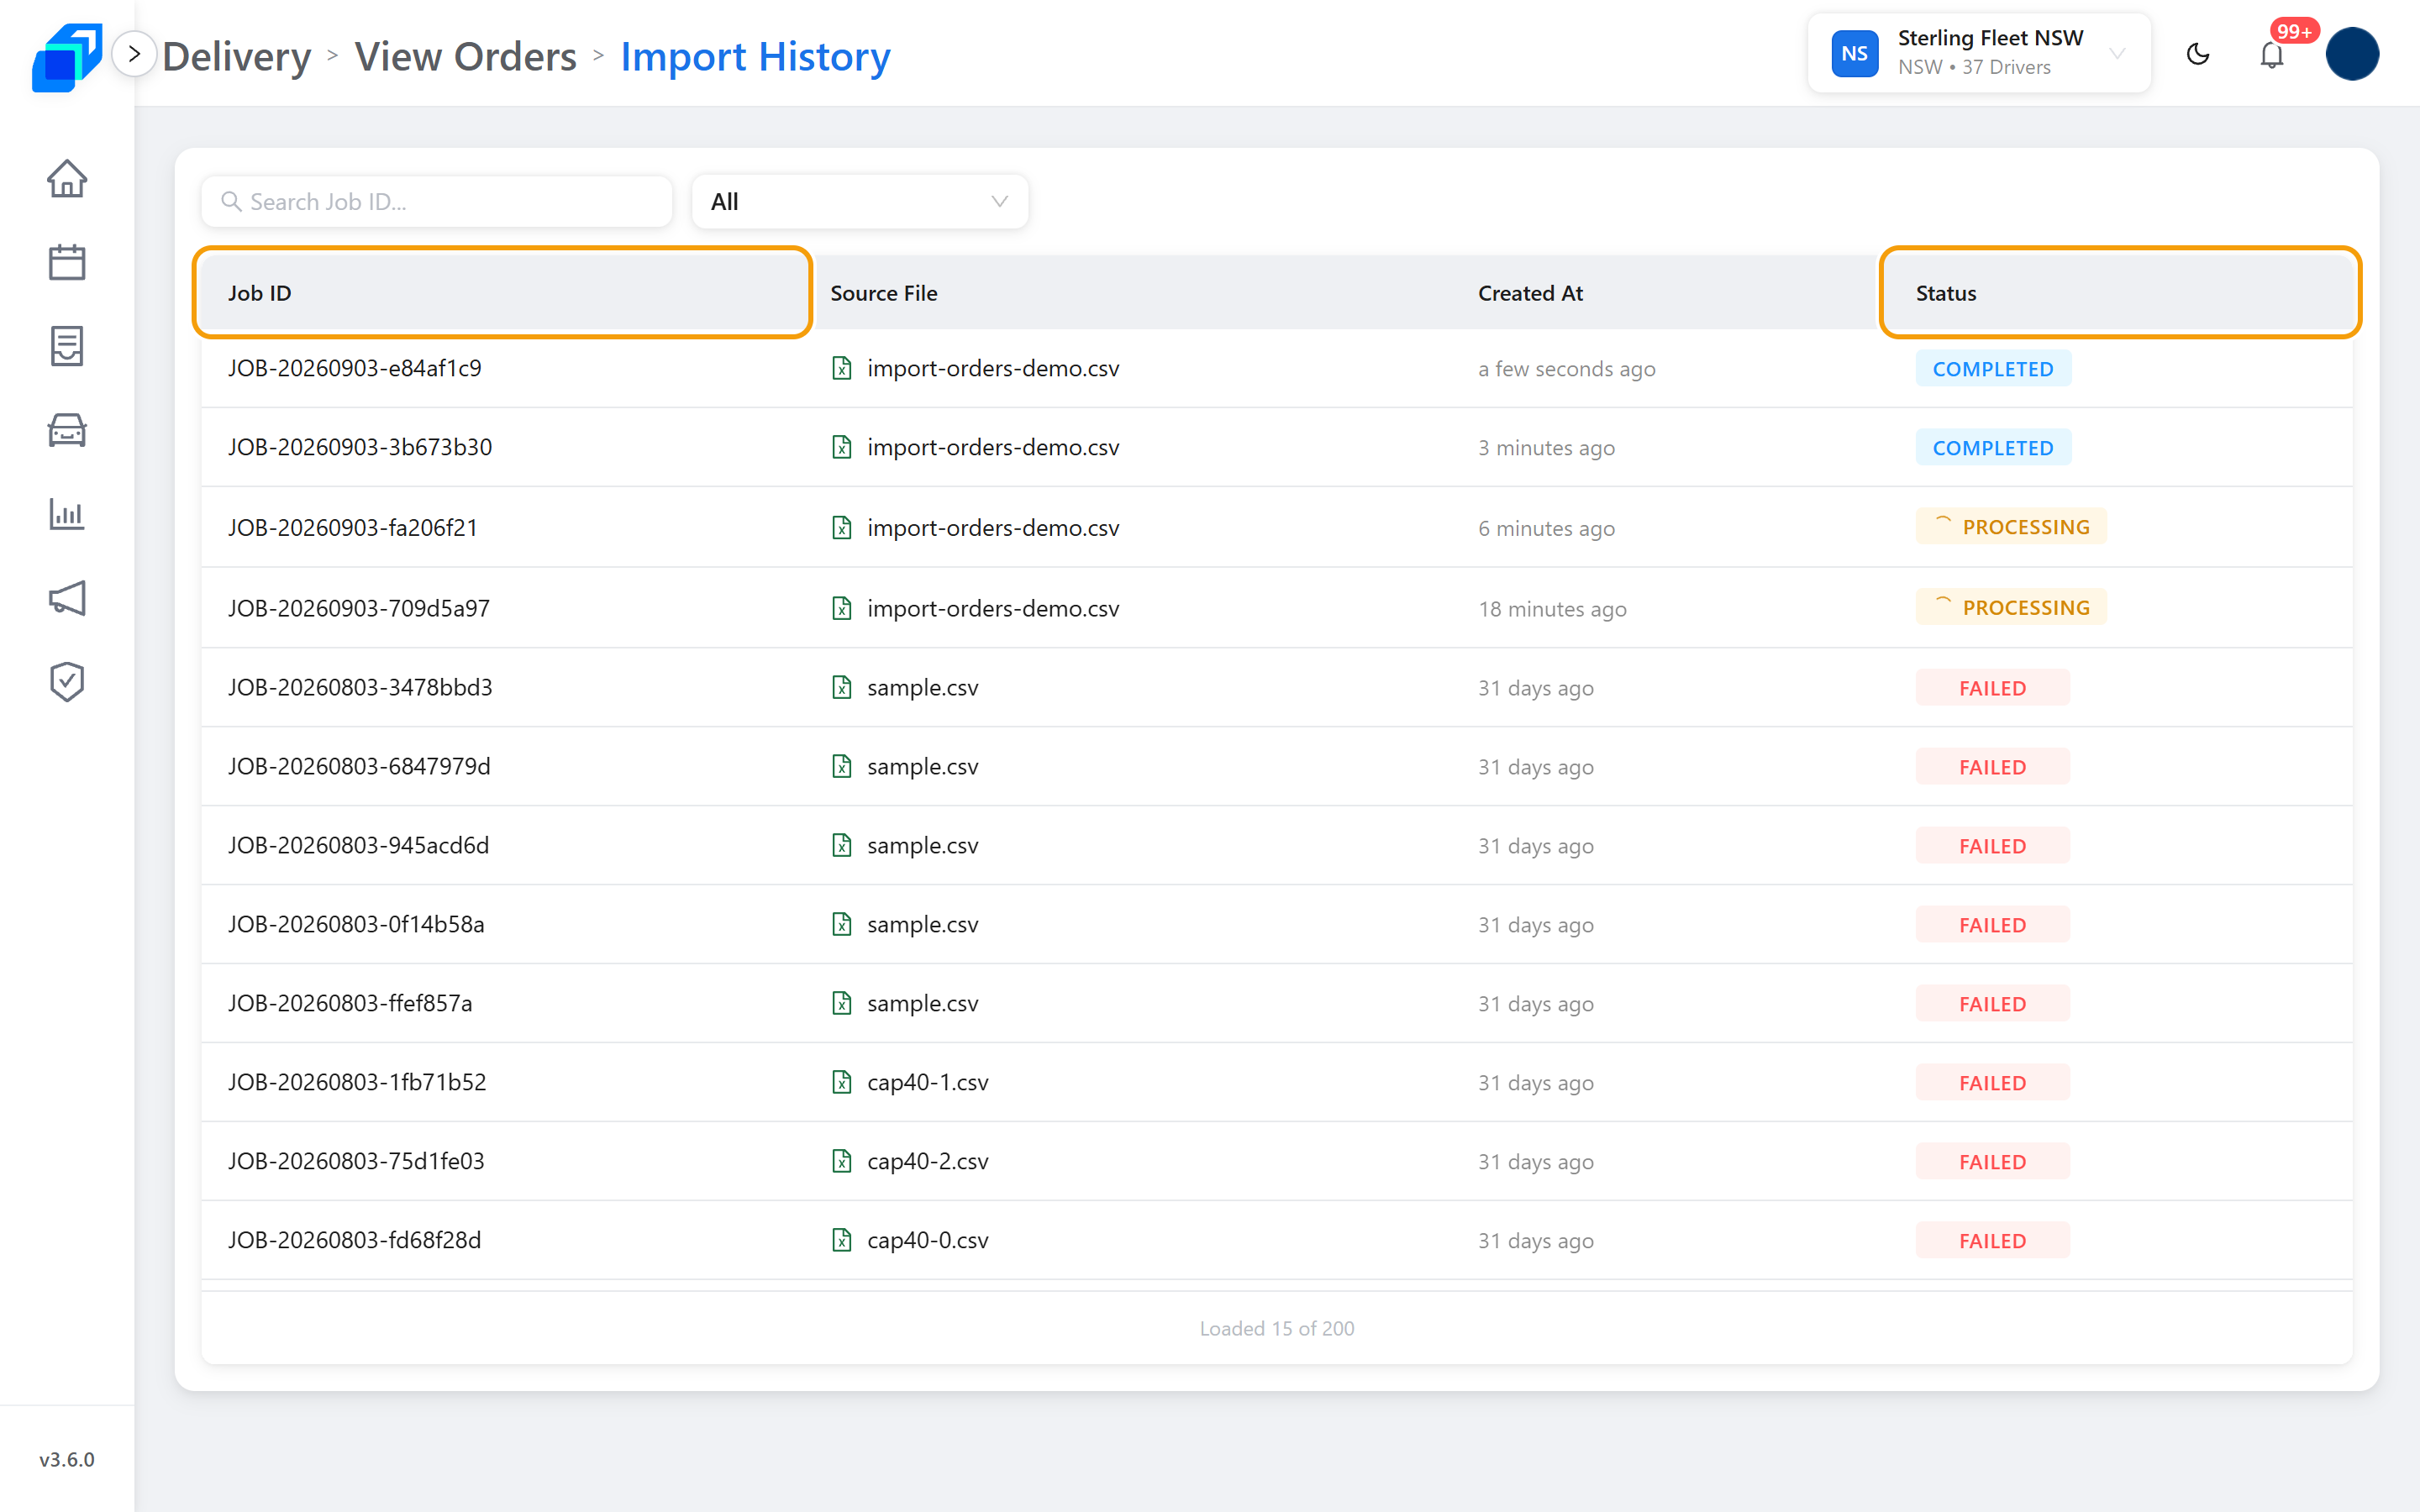Select job JOB-20260803-6847979d
Viewport: 2420px width, 1512px height.
tap(359, 766)
